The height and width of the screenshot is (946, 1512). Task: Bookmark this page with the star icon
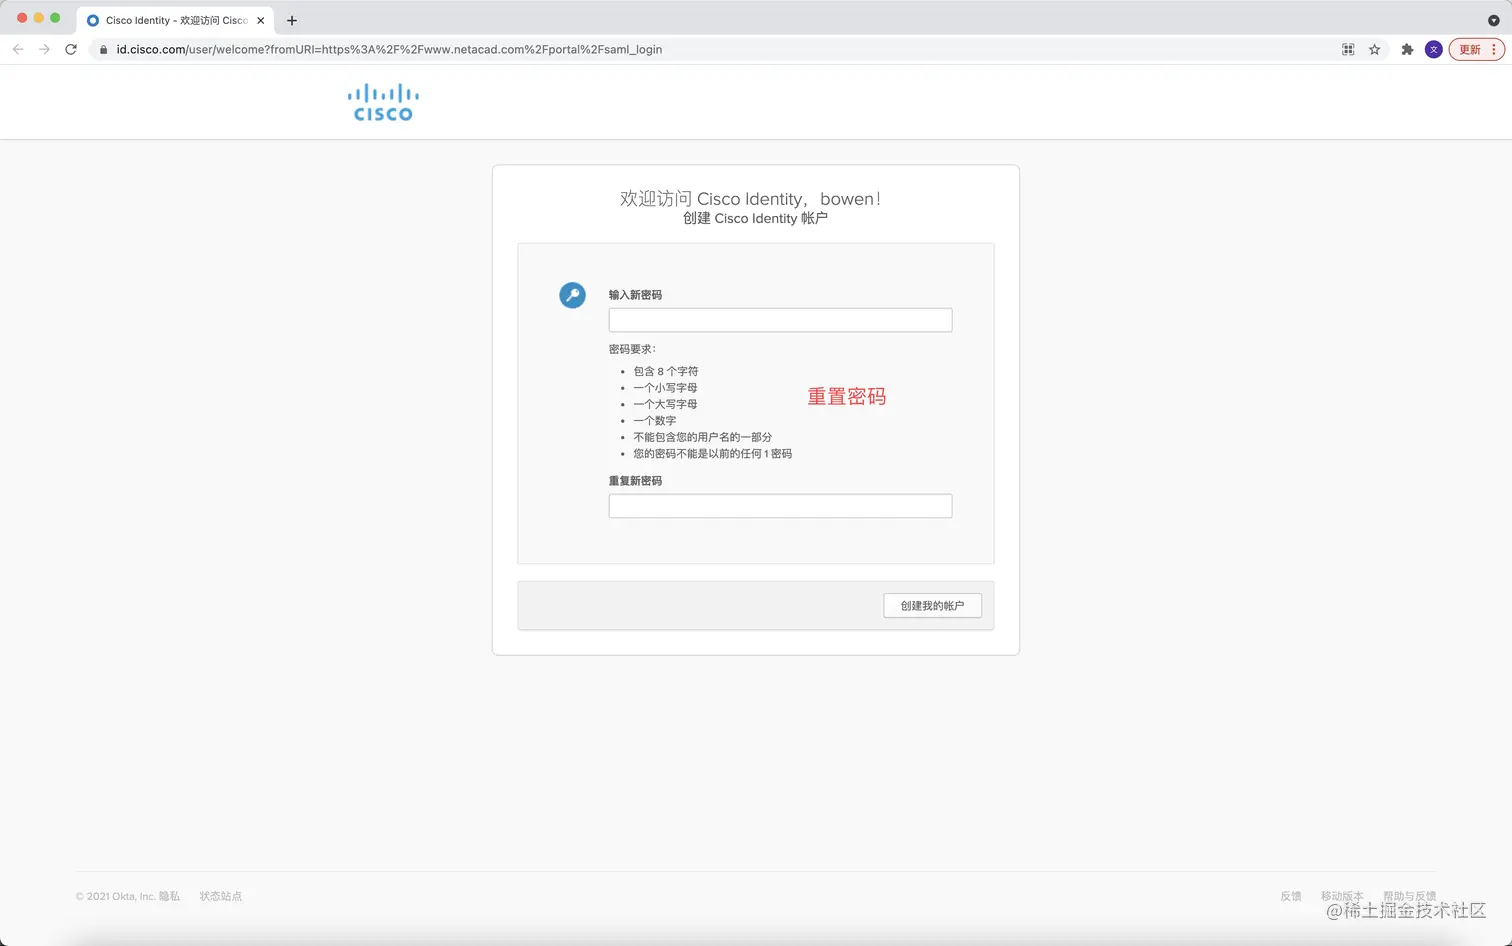[1375, 49]
